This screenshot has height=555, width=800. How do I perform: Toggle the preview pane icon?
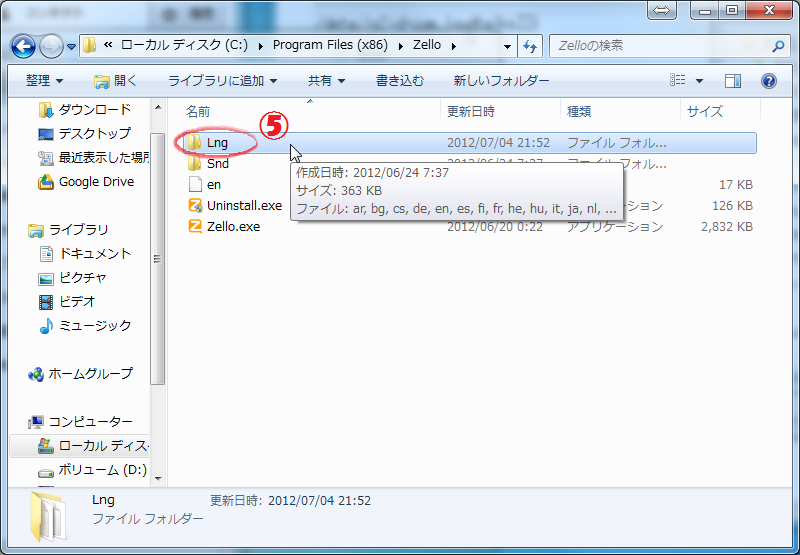click(733, 81)
